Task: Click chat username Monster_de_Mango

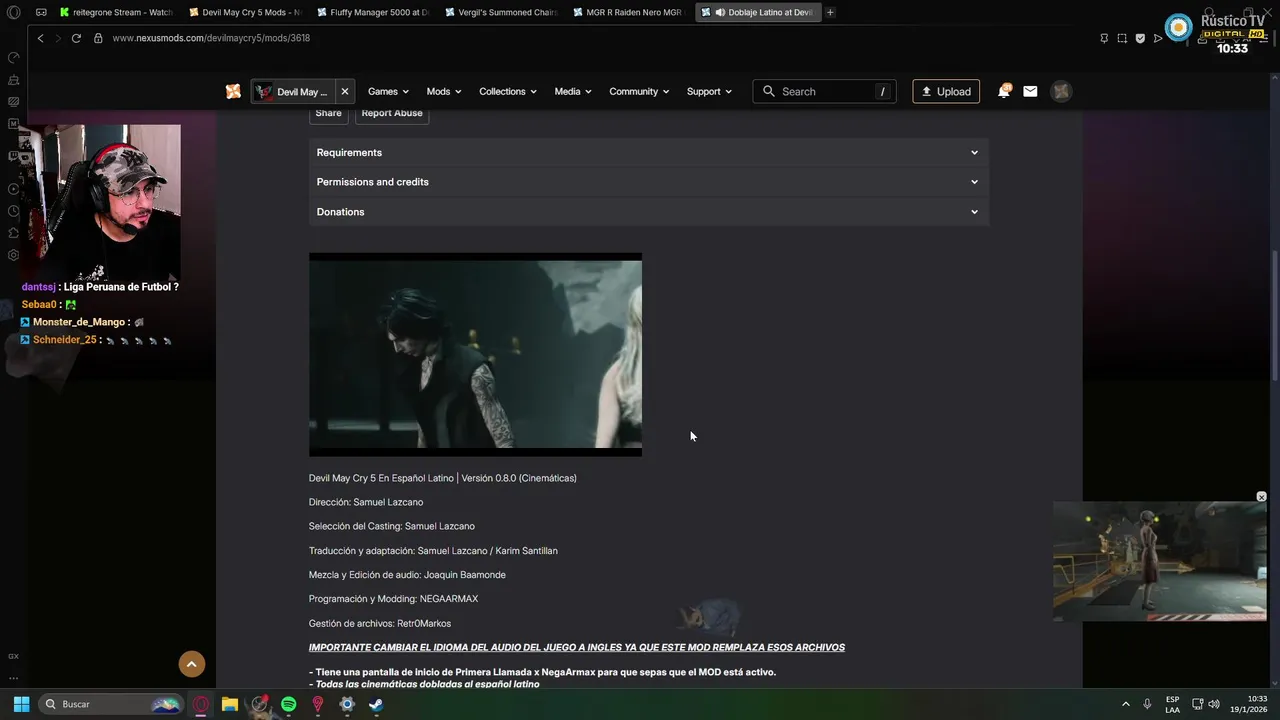Action: pyautogui.click(x=79, y=322)
